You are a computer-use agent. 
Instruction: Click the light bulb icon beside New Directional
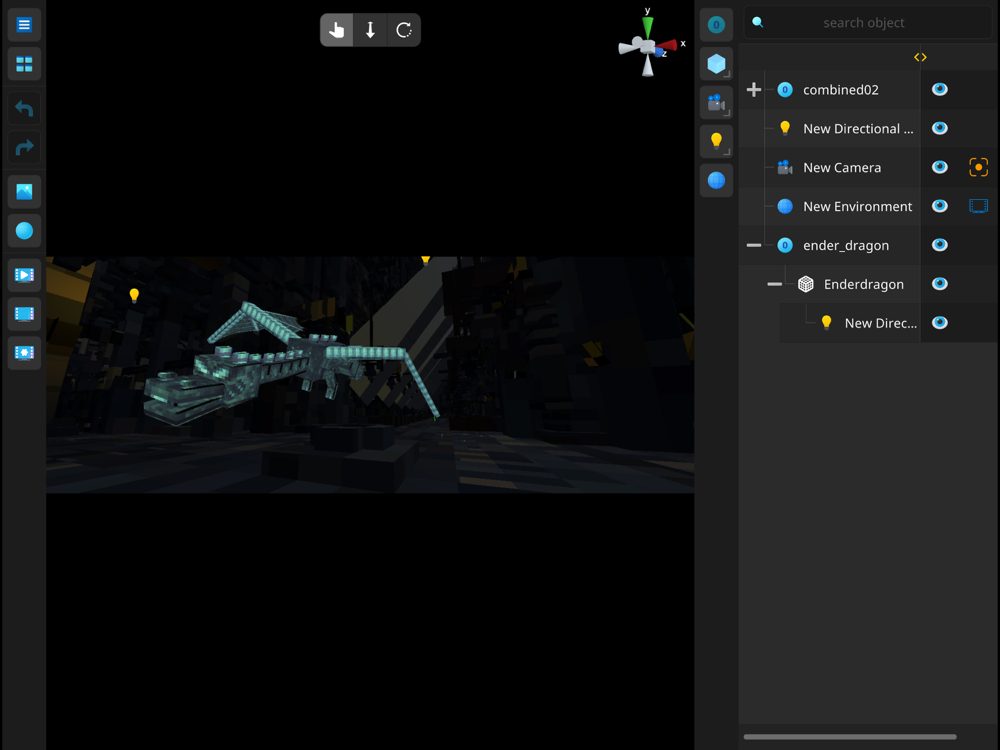click(785, 128)
